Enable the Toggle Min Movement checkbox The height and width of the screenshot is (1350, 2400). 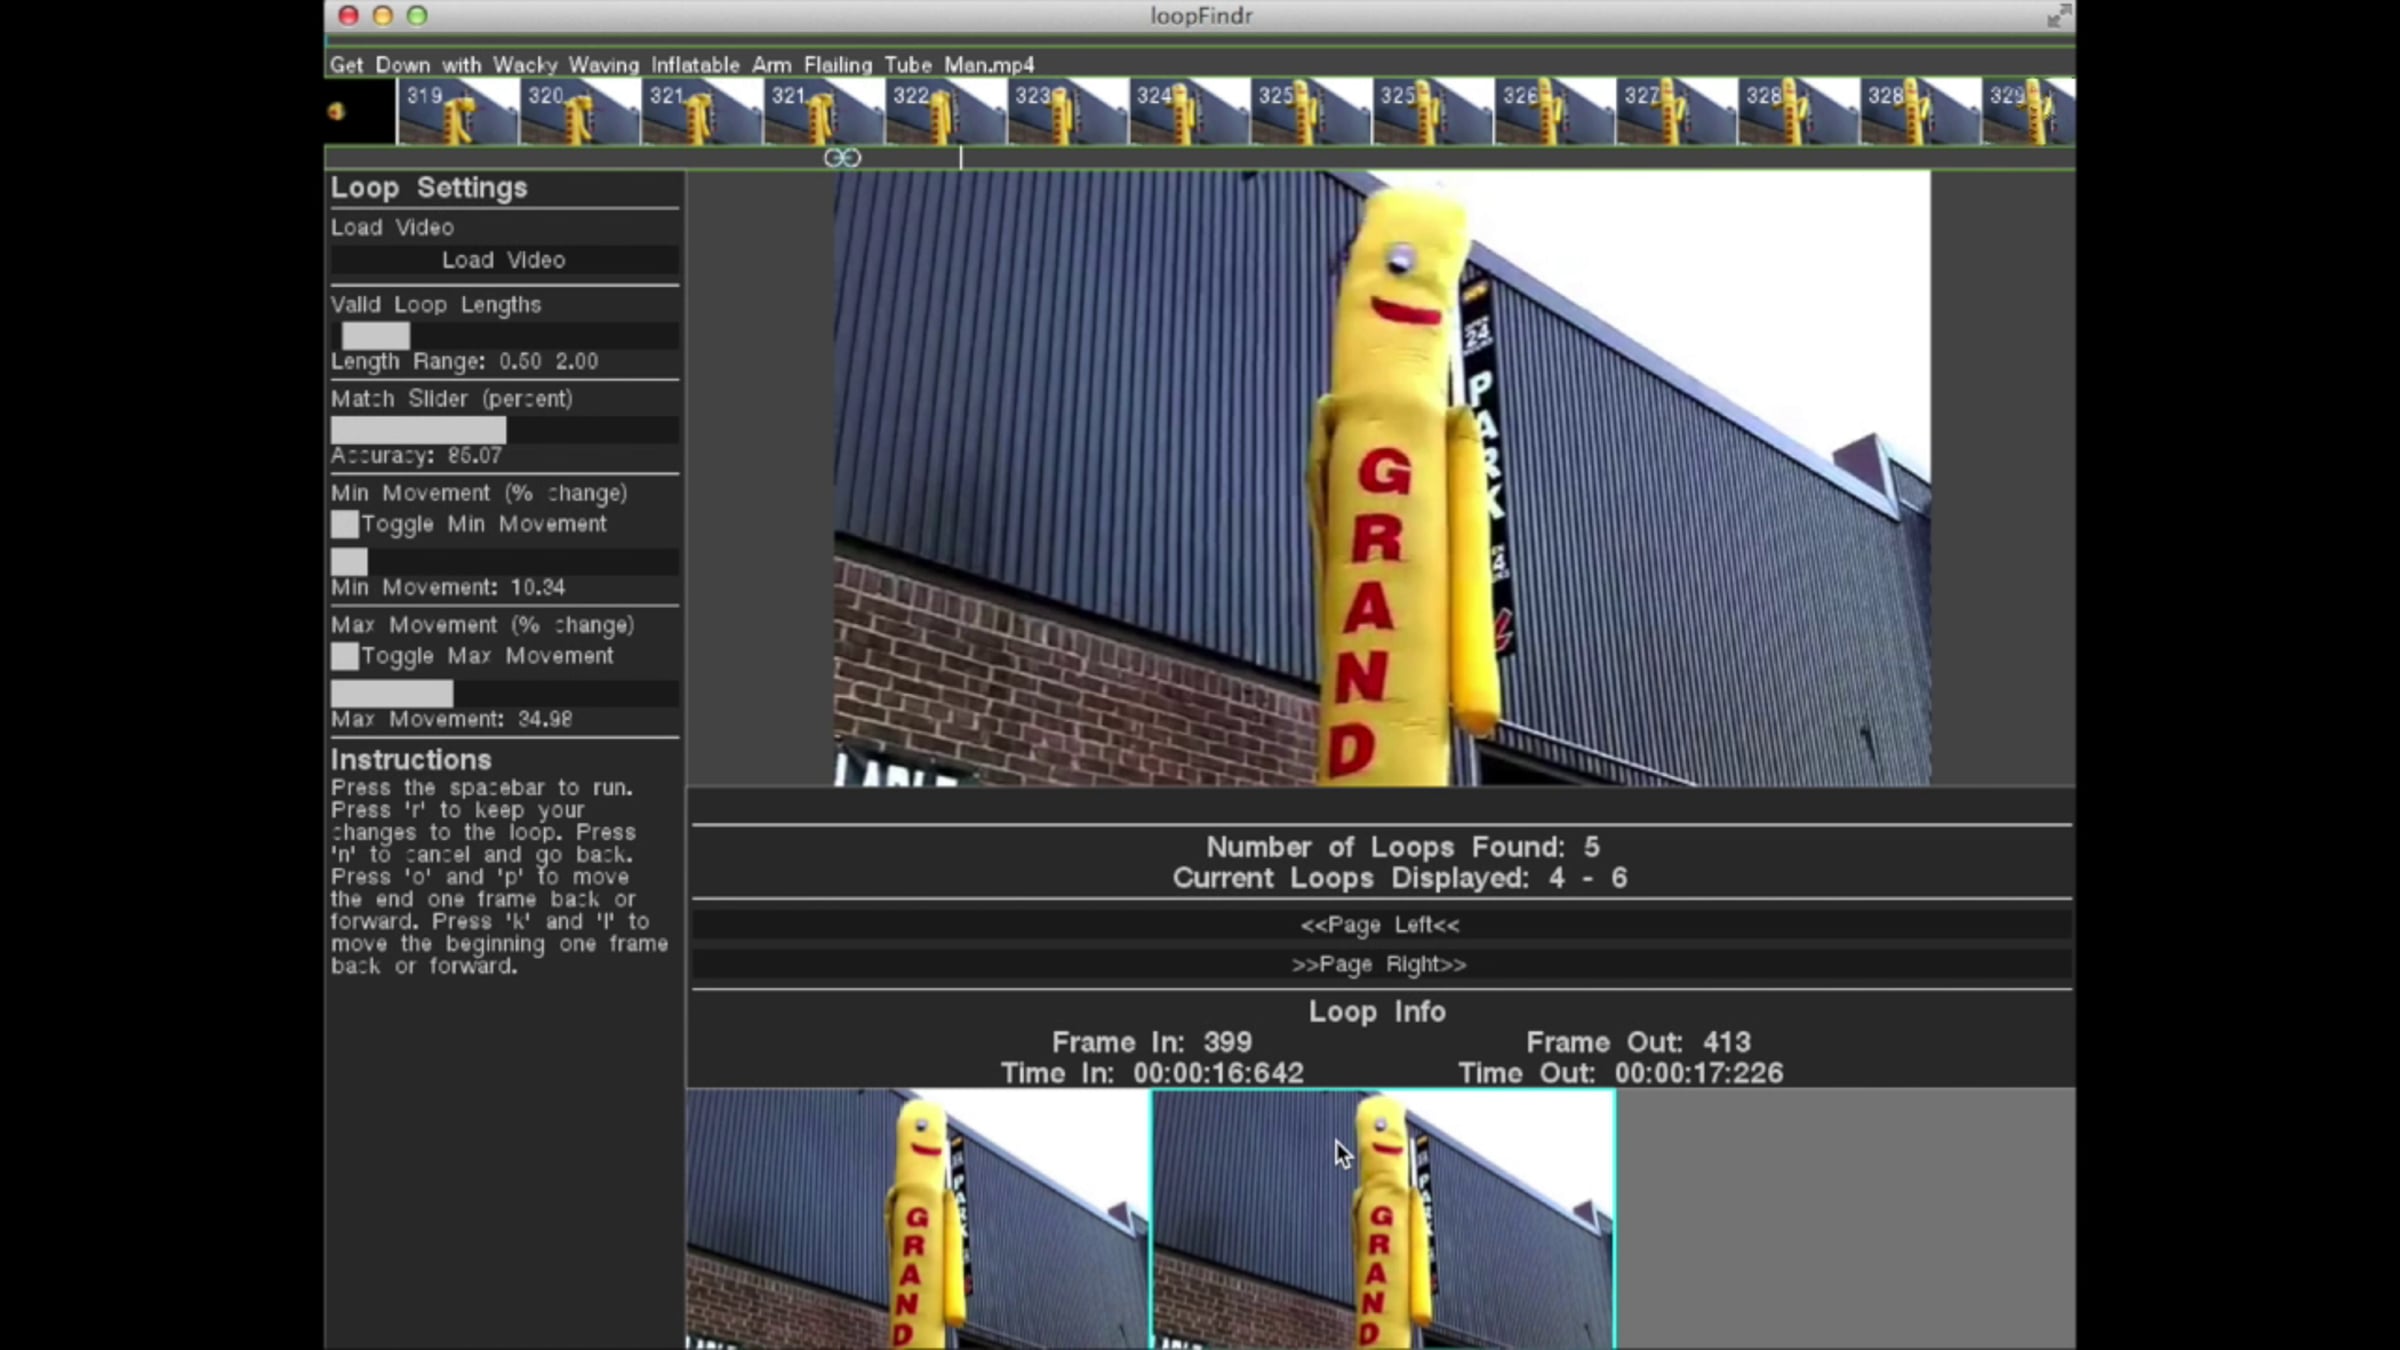tap(344, 524)
